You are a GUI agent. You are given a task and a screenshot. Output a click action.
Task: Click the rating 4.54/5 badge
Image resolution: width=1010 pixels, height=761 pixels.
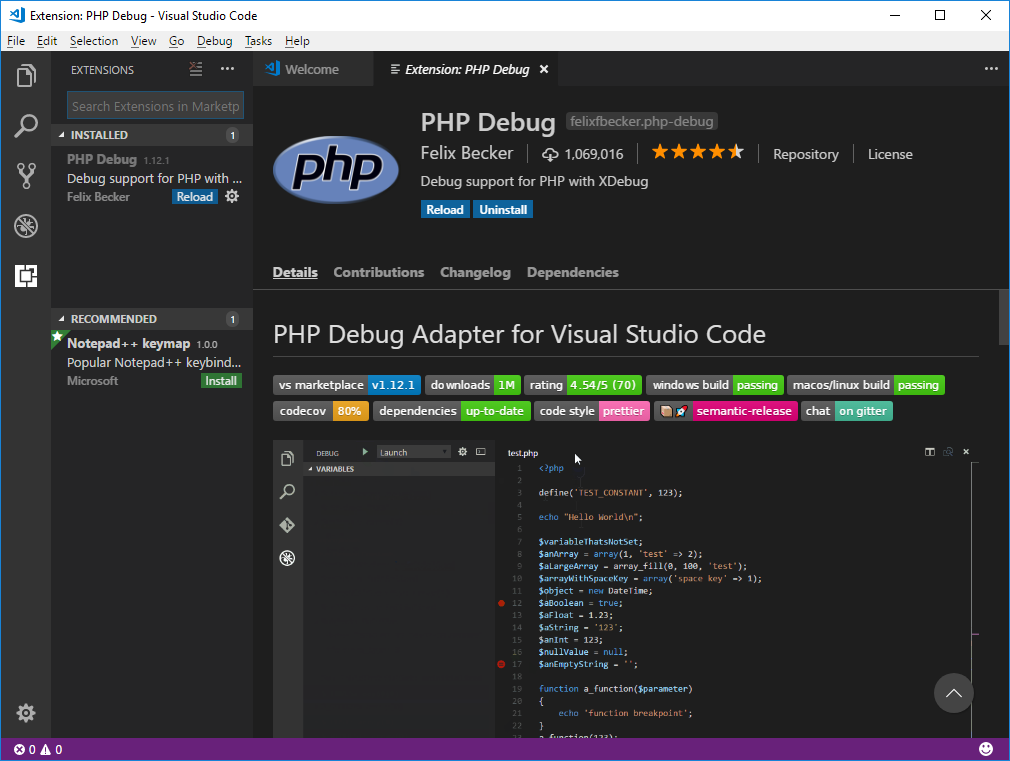[583, 385]
